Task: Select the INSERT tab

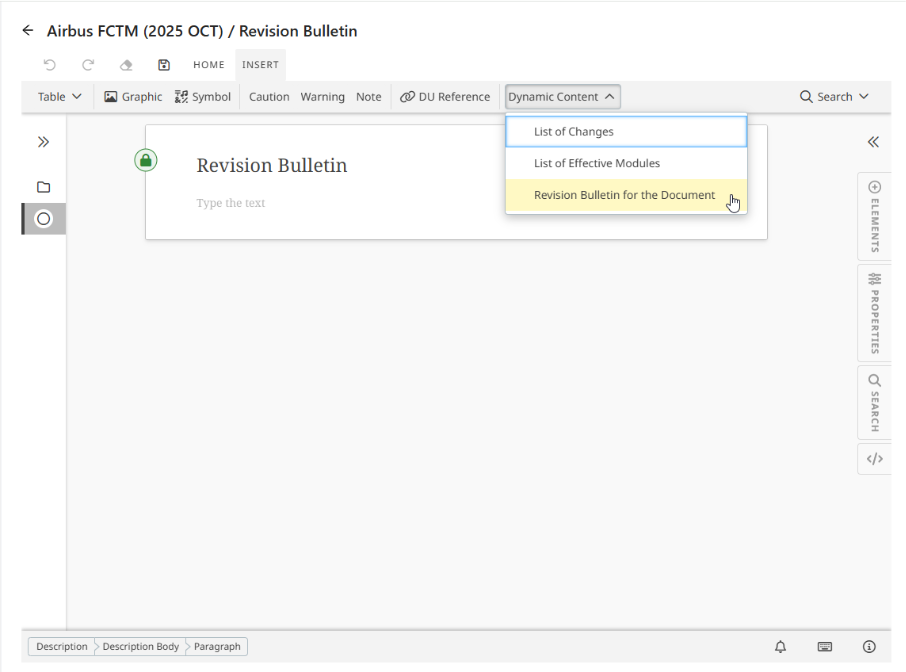Action: [x=260, y=65]
